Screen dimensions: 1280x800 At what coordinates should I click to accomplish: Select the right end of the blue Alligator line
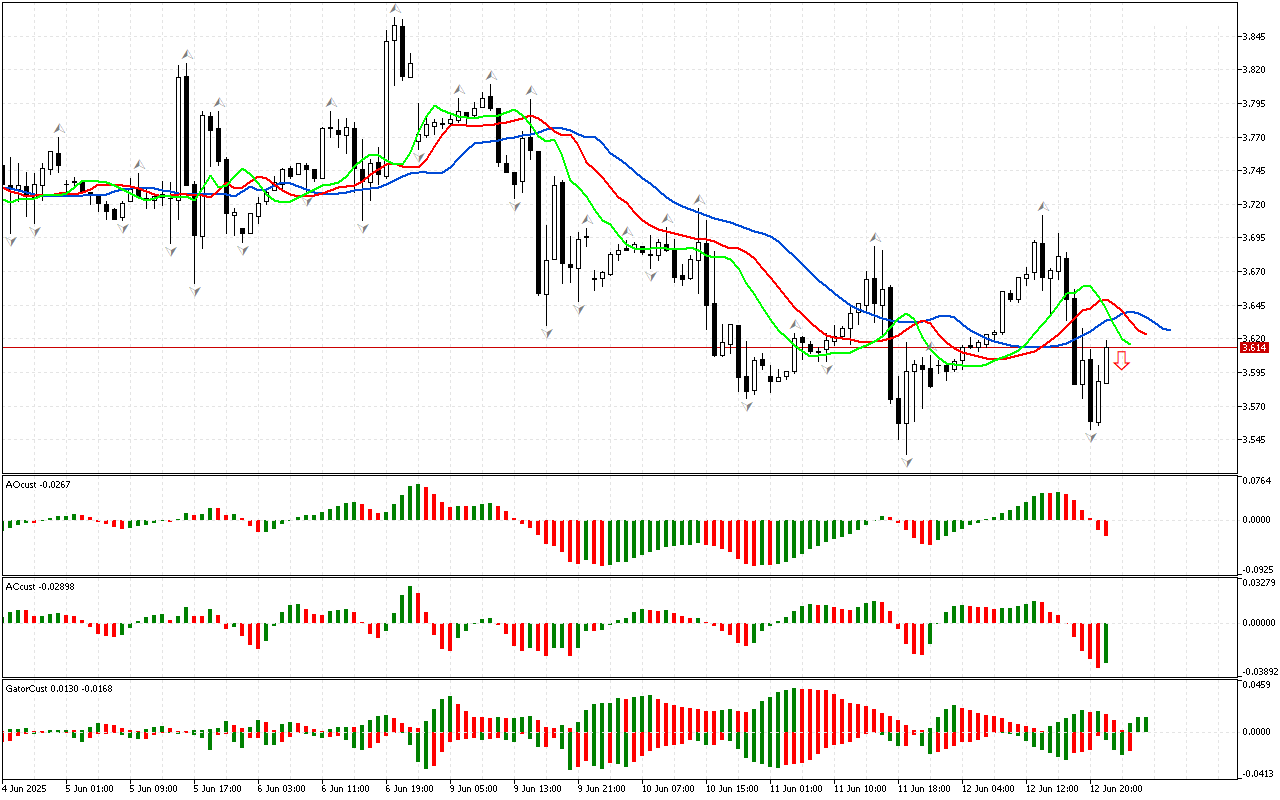1168,329
